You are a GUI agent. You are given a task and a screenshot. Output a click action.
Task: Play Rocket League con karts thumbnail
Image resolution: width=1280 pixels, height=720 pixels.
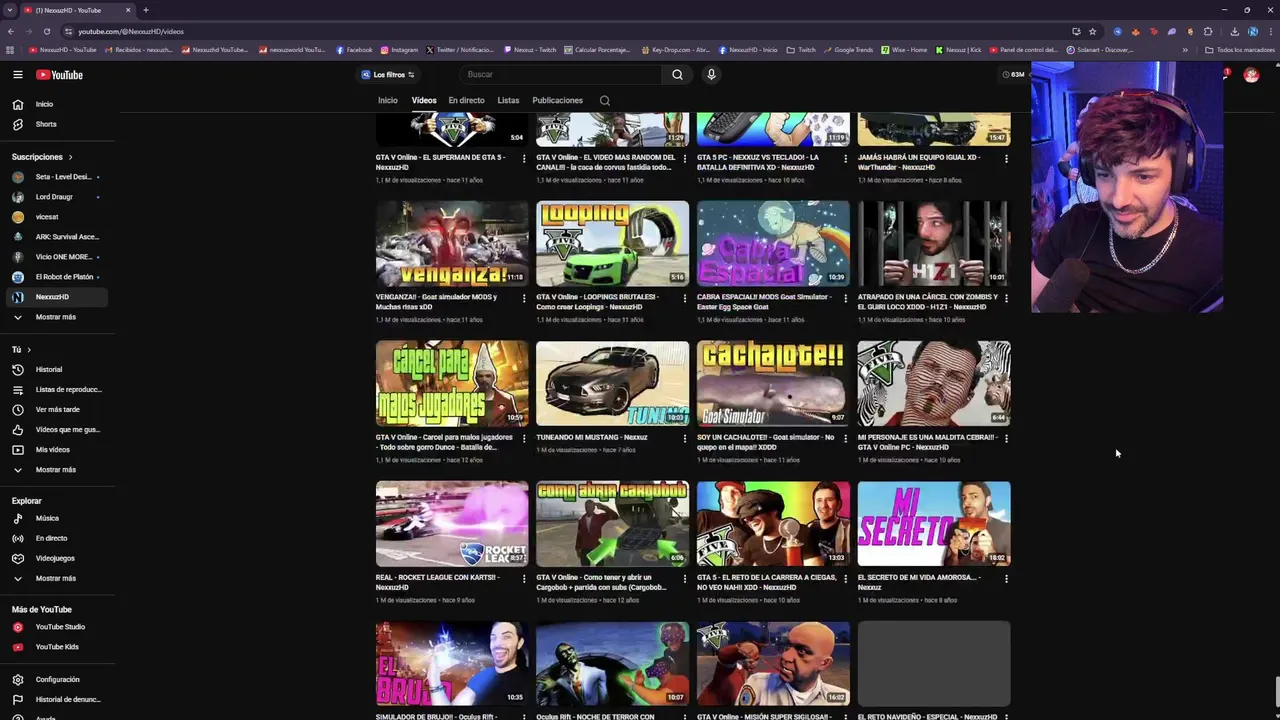point(452,523)
